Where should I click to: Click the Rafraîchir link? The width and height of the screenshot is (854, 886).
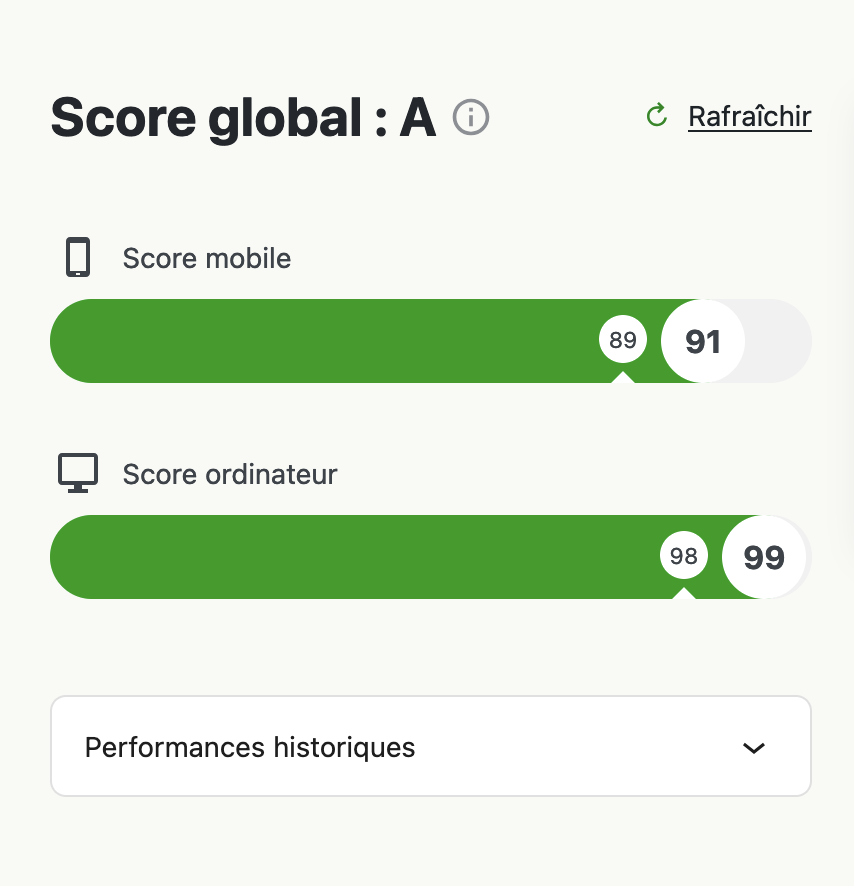point(749,117)
